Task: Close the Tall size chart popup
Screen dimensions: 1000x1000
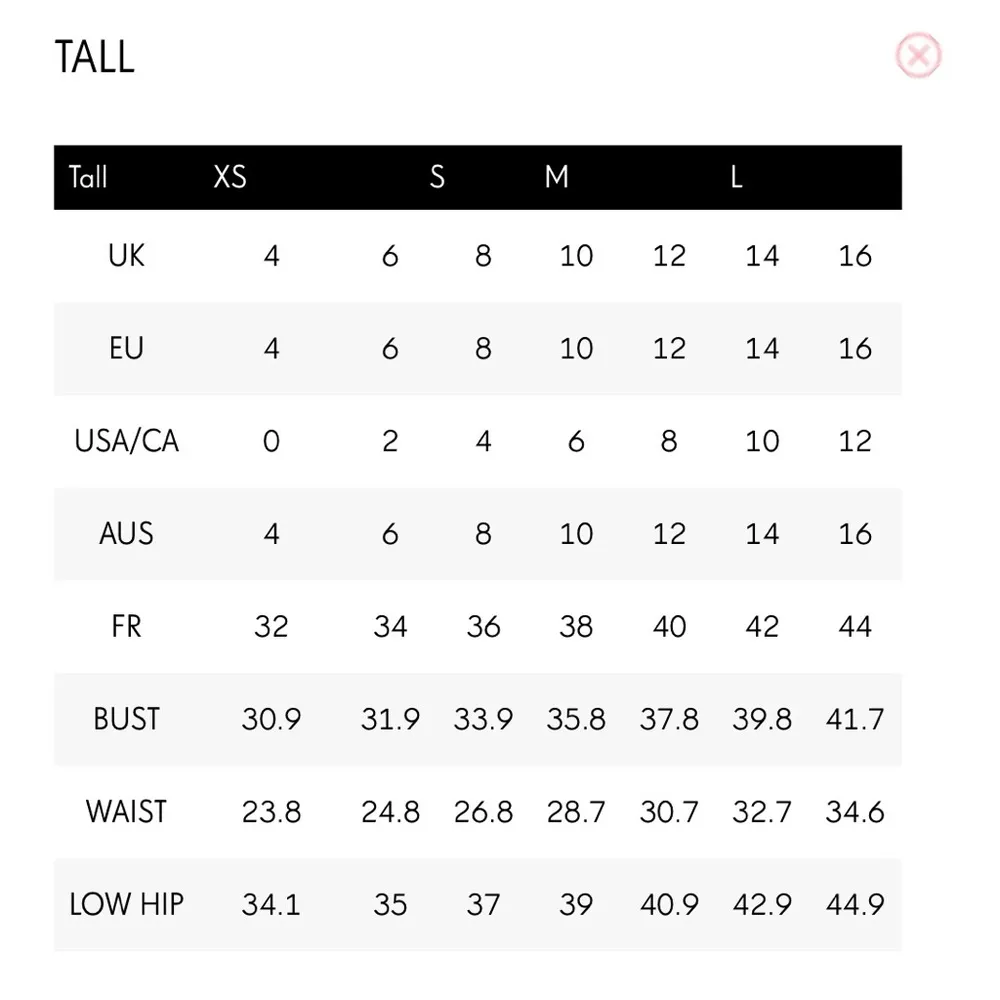Action: (919, 56)
